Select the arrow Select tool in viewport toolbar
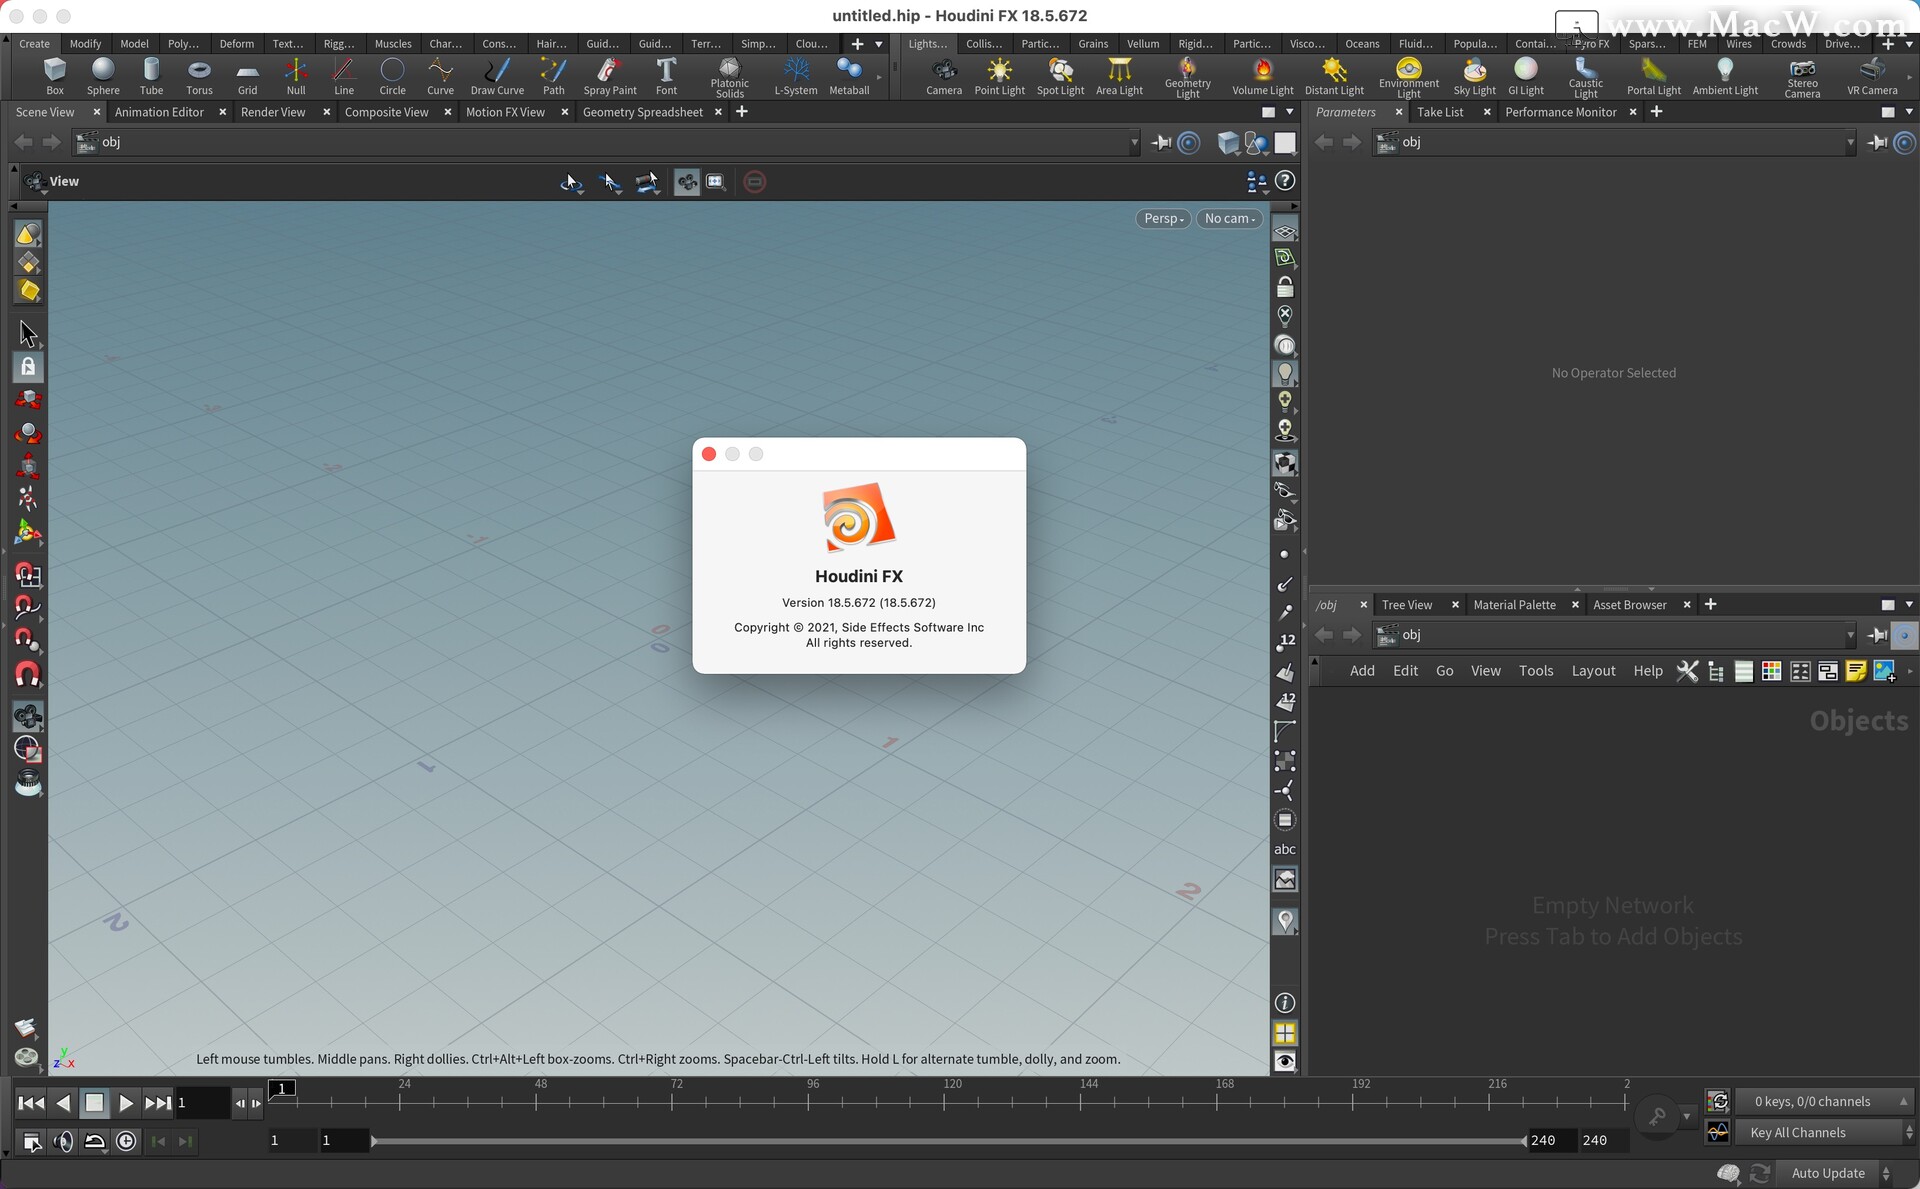 pyautogui.click(x=28, y=333)
